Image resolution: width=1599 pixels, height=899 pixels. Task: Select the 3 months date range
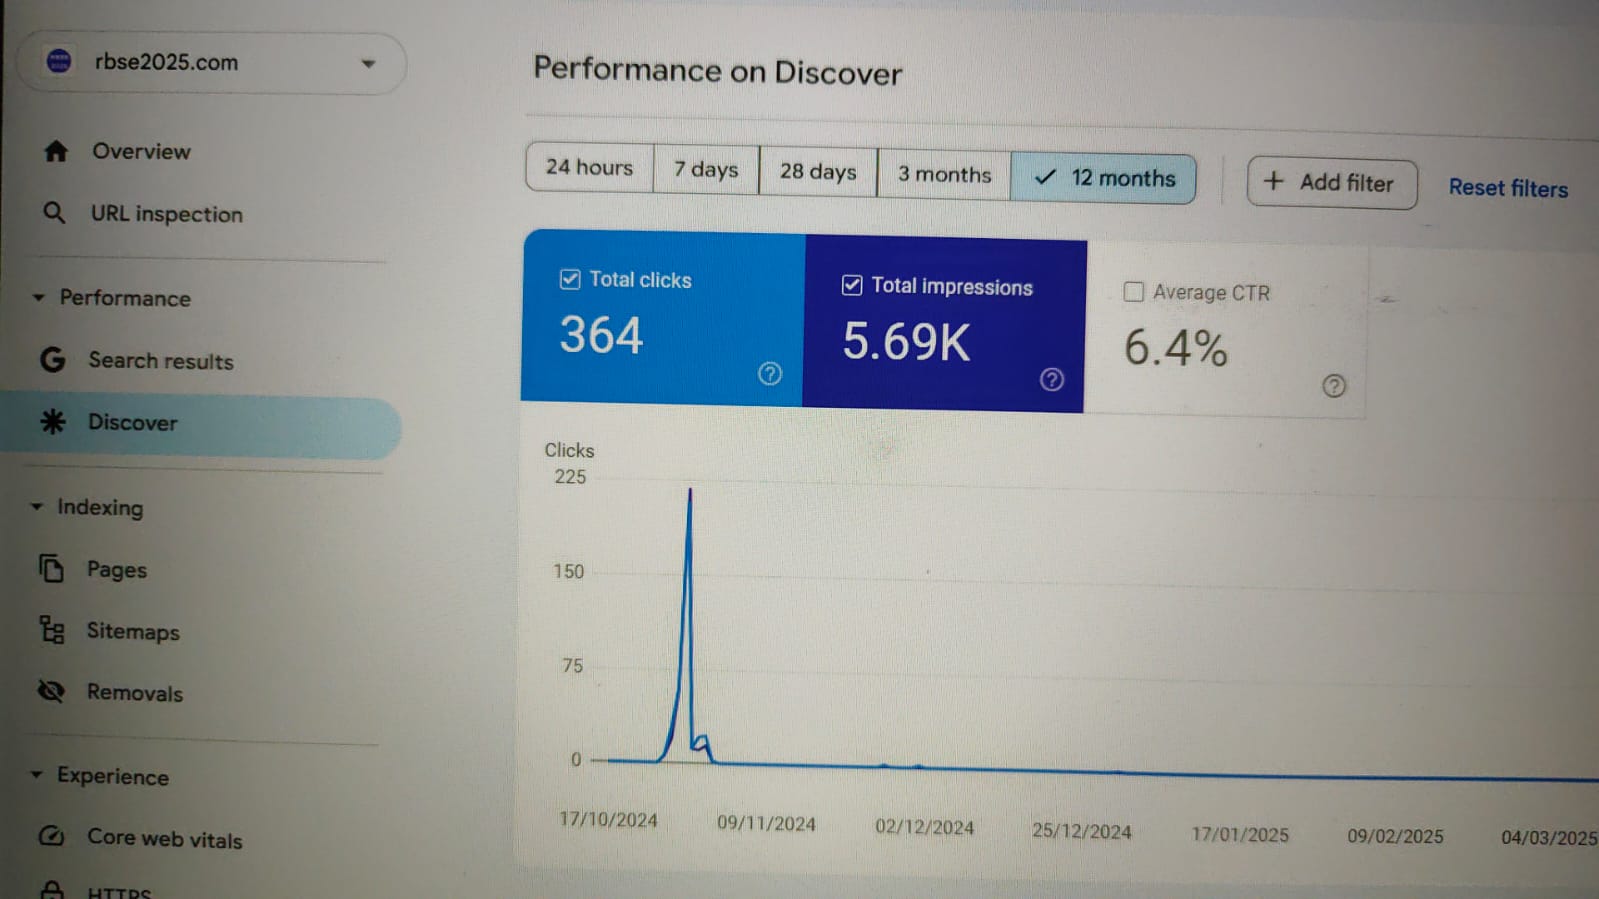(x=944, y=174)
